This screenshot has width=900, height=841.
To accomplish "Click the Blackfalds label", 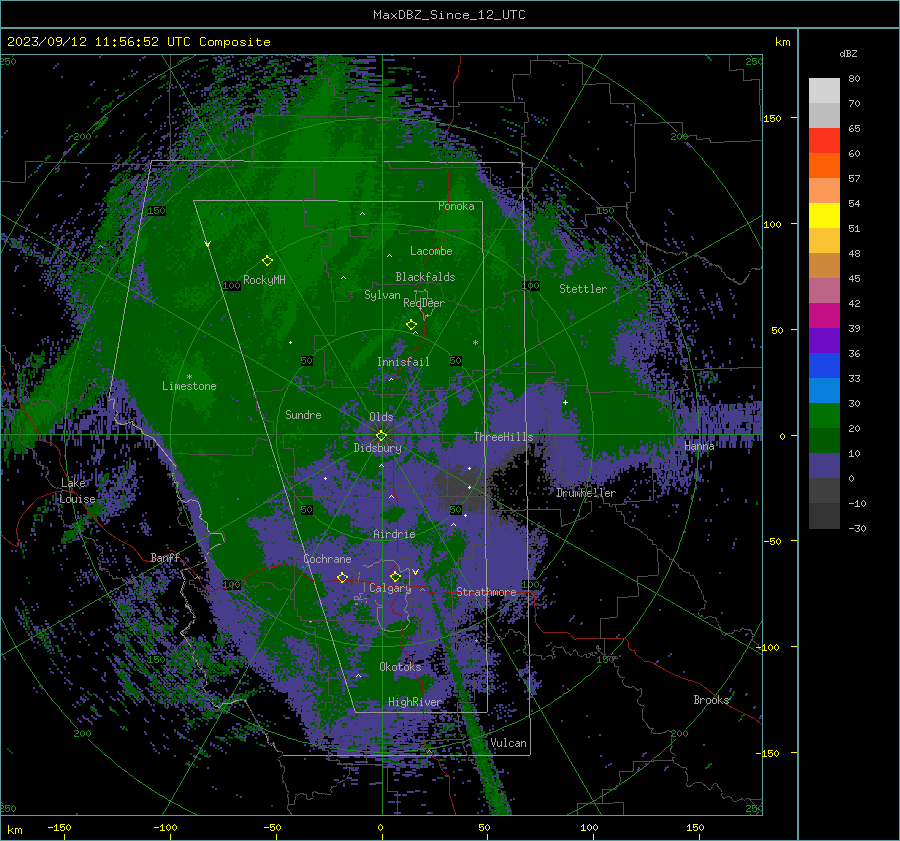I will (x=425, y=277).
